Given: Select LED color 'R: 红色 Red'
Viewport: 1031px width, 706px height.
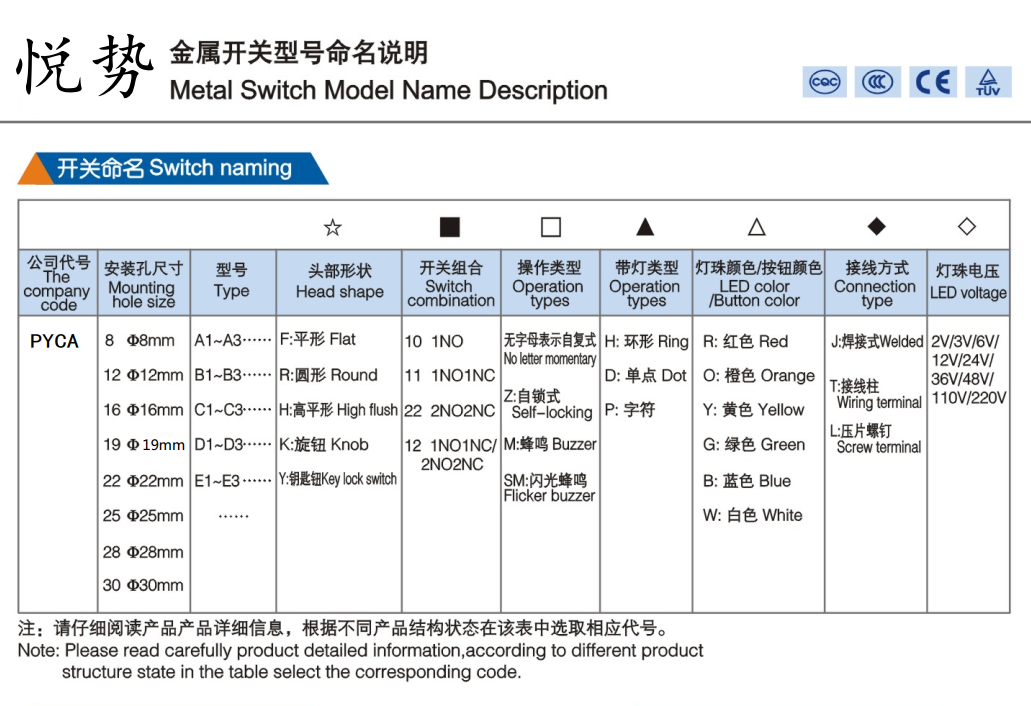Looking at the screenshot, I should coord(746,342).
